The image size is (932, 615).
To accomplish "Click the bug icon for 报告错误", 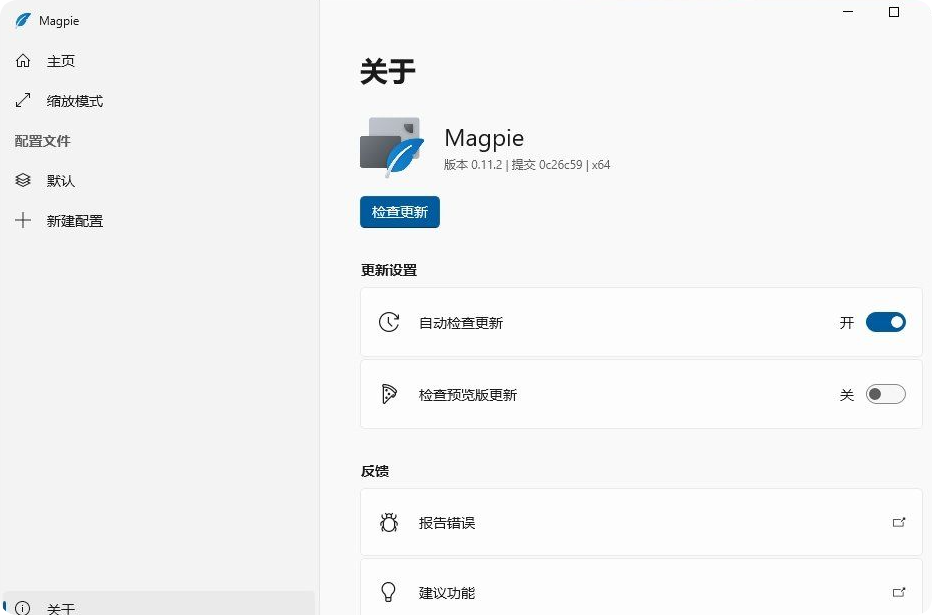I will (389, 522).
